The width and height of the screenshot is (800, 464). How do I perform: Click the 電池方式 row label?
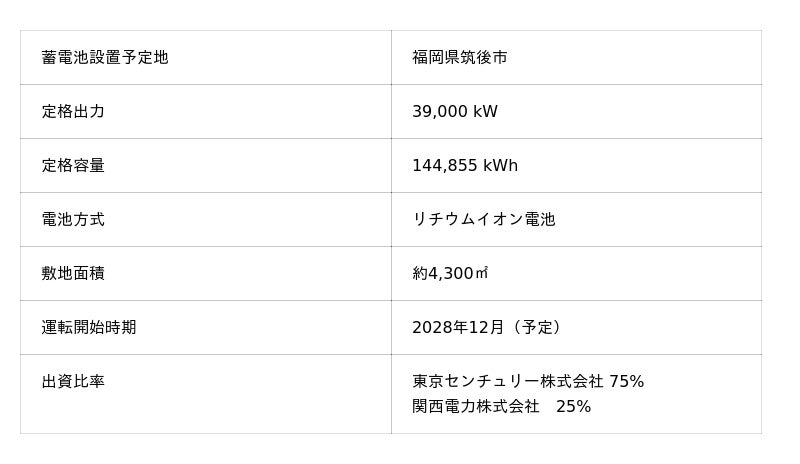(x=73, y=220)
